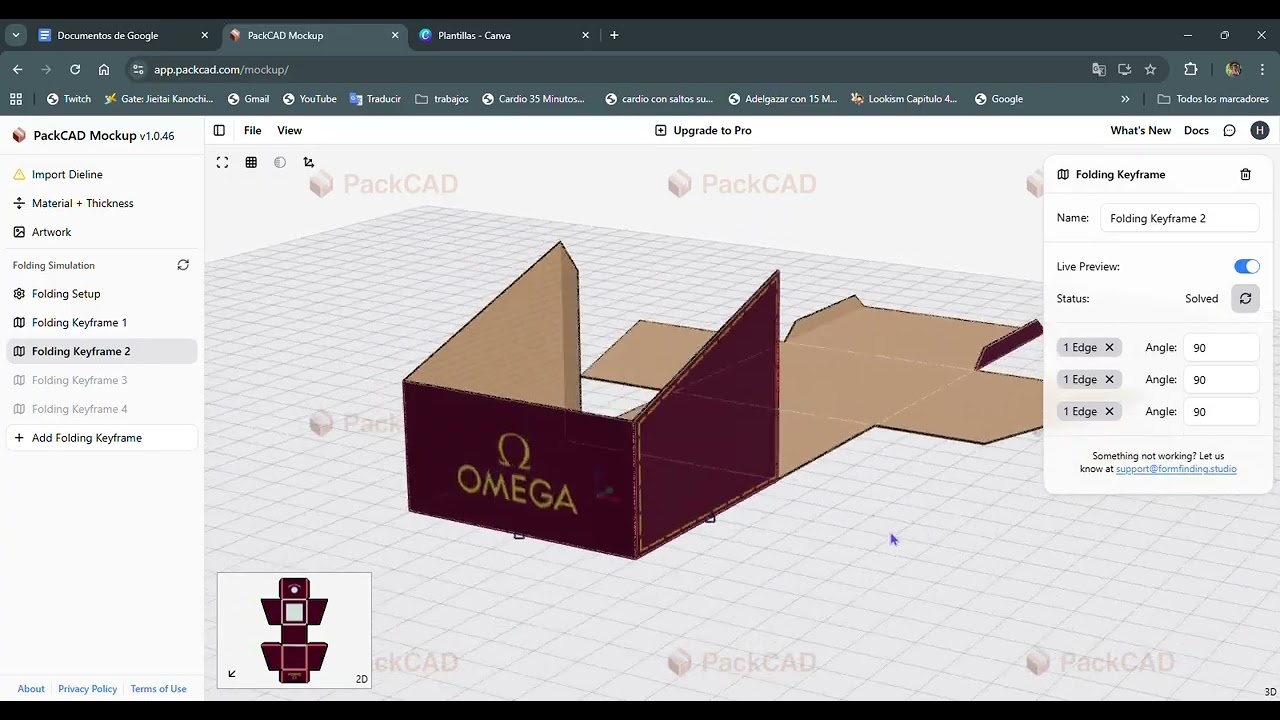Click the axes orientation icon
Screen dimensions: 1280x720
tap(308, 162)
